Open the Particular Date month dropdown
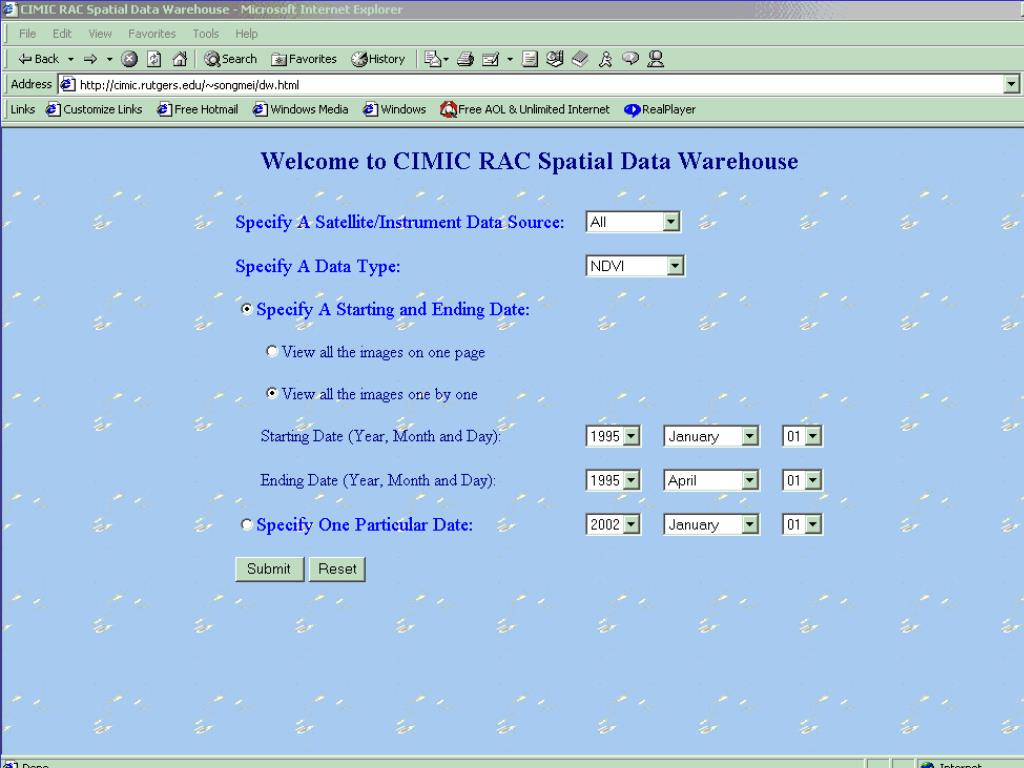 click(711, 524)
